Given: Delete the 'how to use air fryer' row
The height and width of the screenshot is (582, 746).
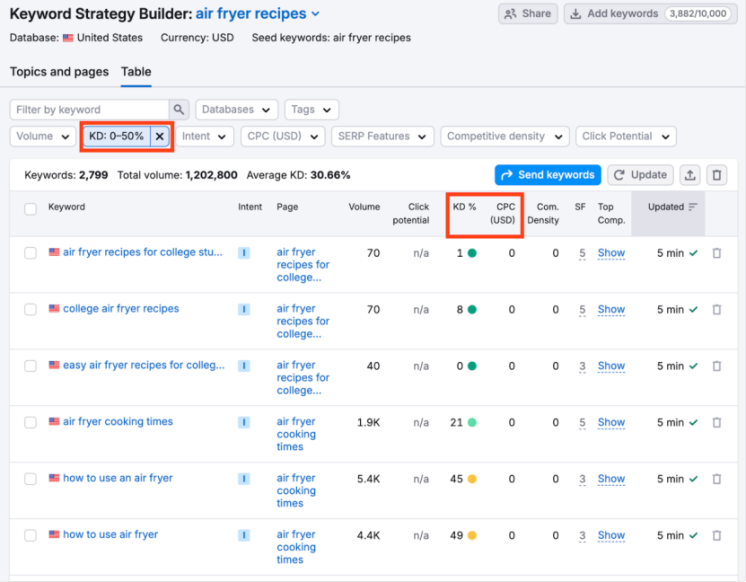Looking at the screenshot, I should pyautogui.click(x=716, y=535).
